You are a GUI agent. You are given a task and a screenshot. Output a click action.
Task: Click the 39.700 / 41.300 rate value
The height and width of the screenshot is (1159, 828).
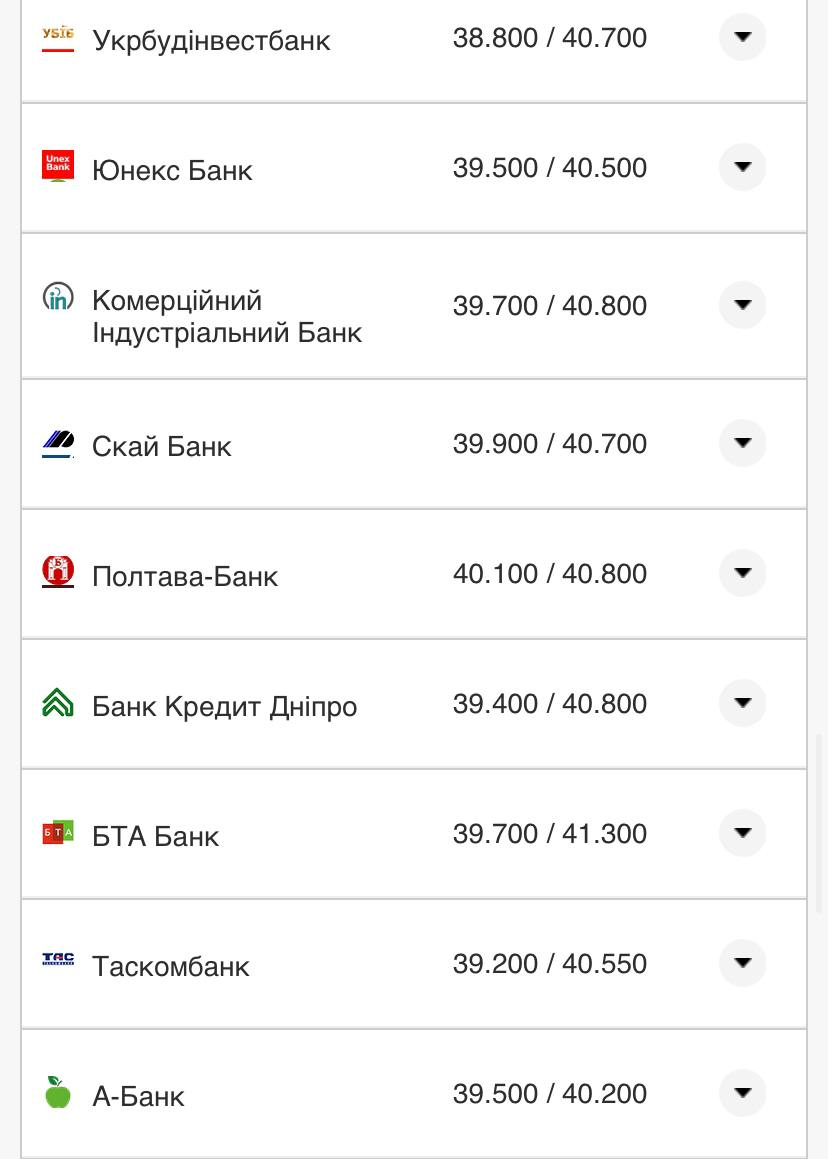[x=549, y=834]
